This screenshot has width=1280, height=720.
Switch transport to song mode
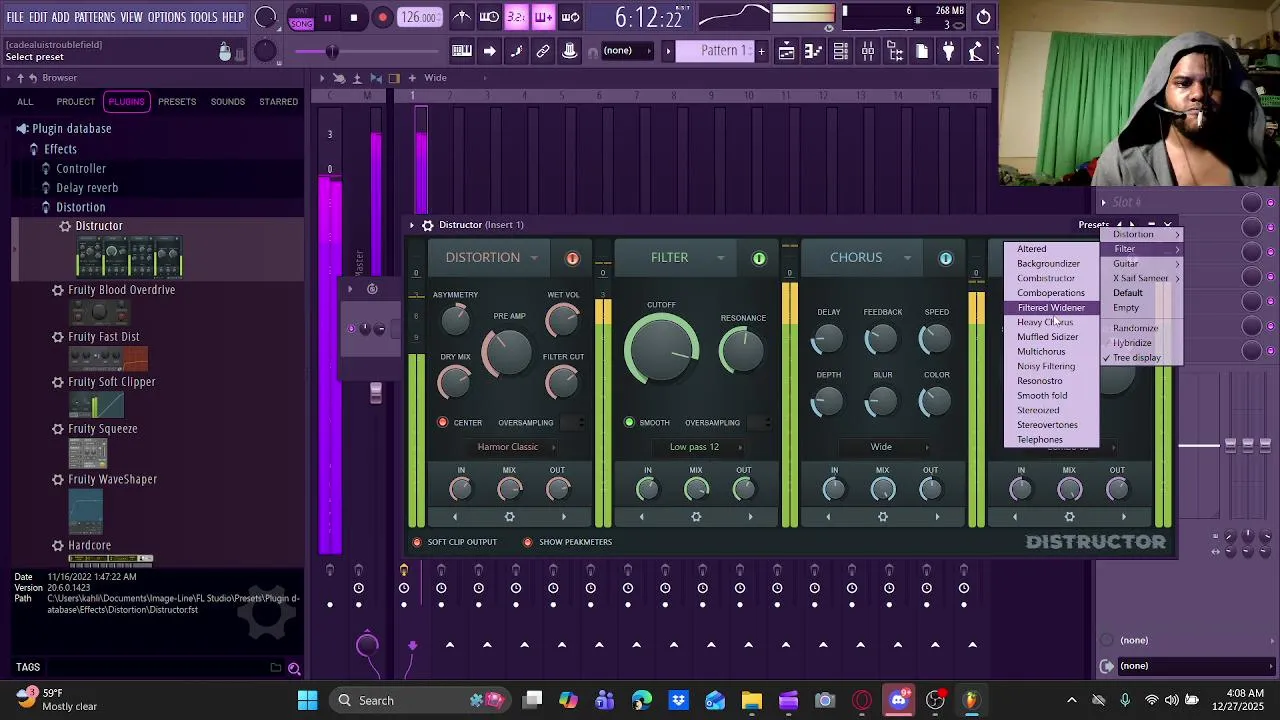pyautogui.click(x=301, y=23)
